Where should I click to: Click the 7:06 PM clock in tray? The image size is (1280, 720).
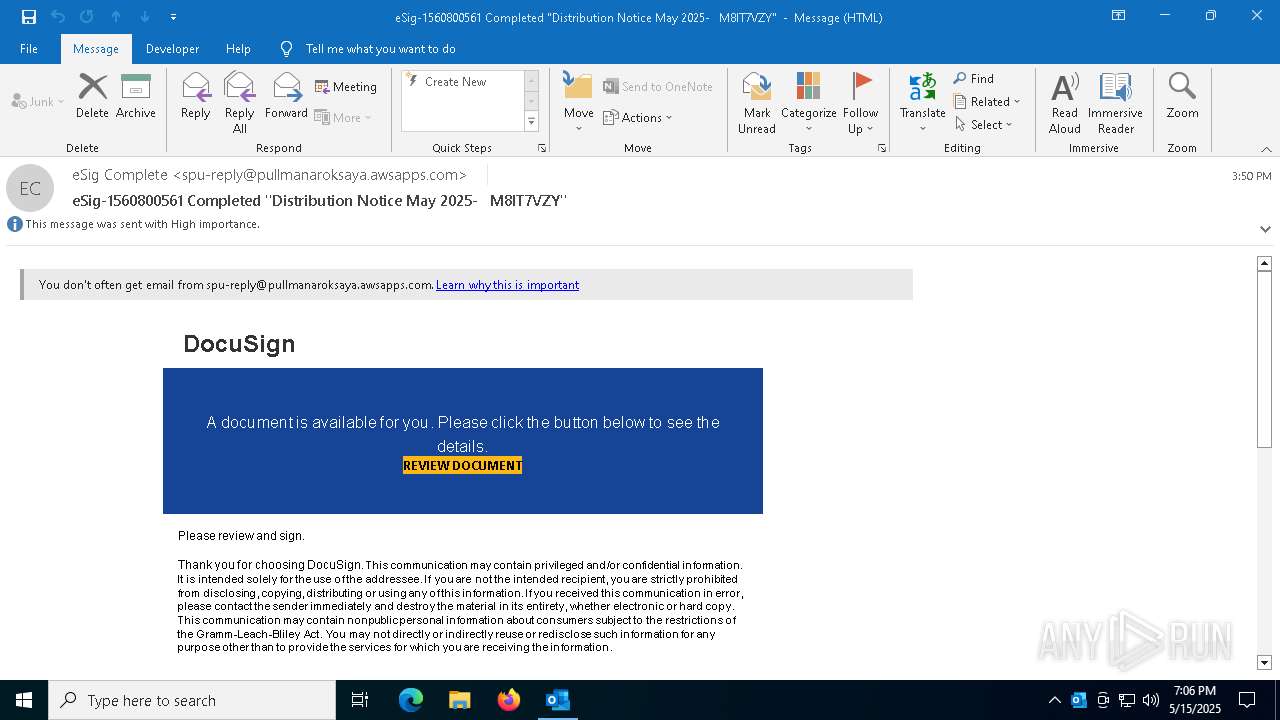point(1195,691)
